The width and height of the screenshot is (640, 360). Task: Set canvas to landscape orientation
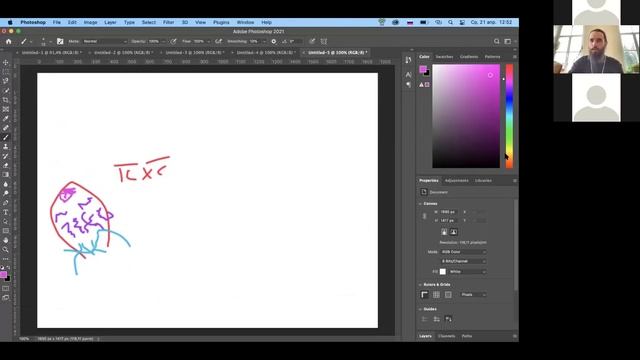[x=453, y=232]
